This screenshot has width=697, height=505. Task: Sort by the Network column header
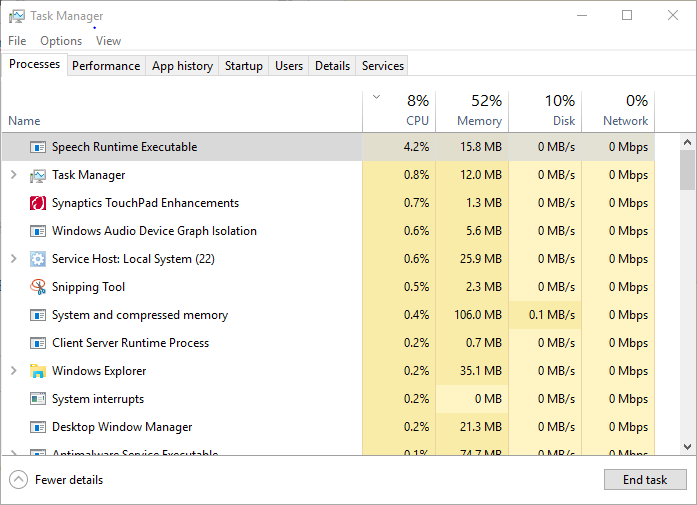pos(618,112)
